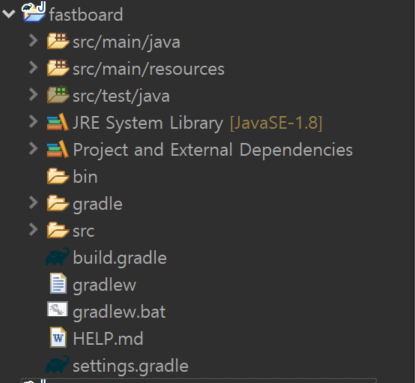Screen dimensions: 415x383
Task: Click the [JavaSE-1.8] version text
Action: pos(276,123)
